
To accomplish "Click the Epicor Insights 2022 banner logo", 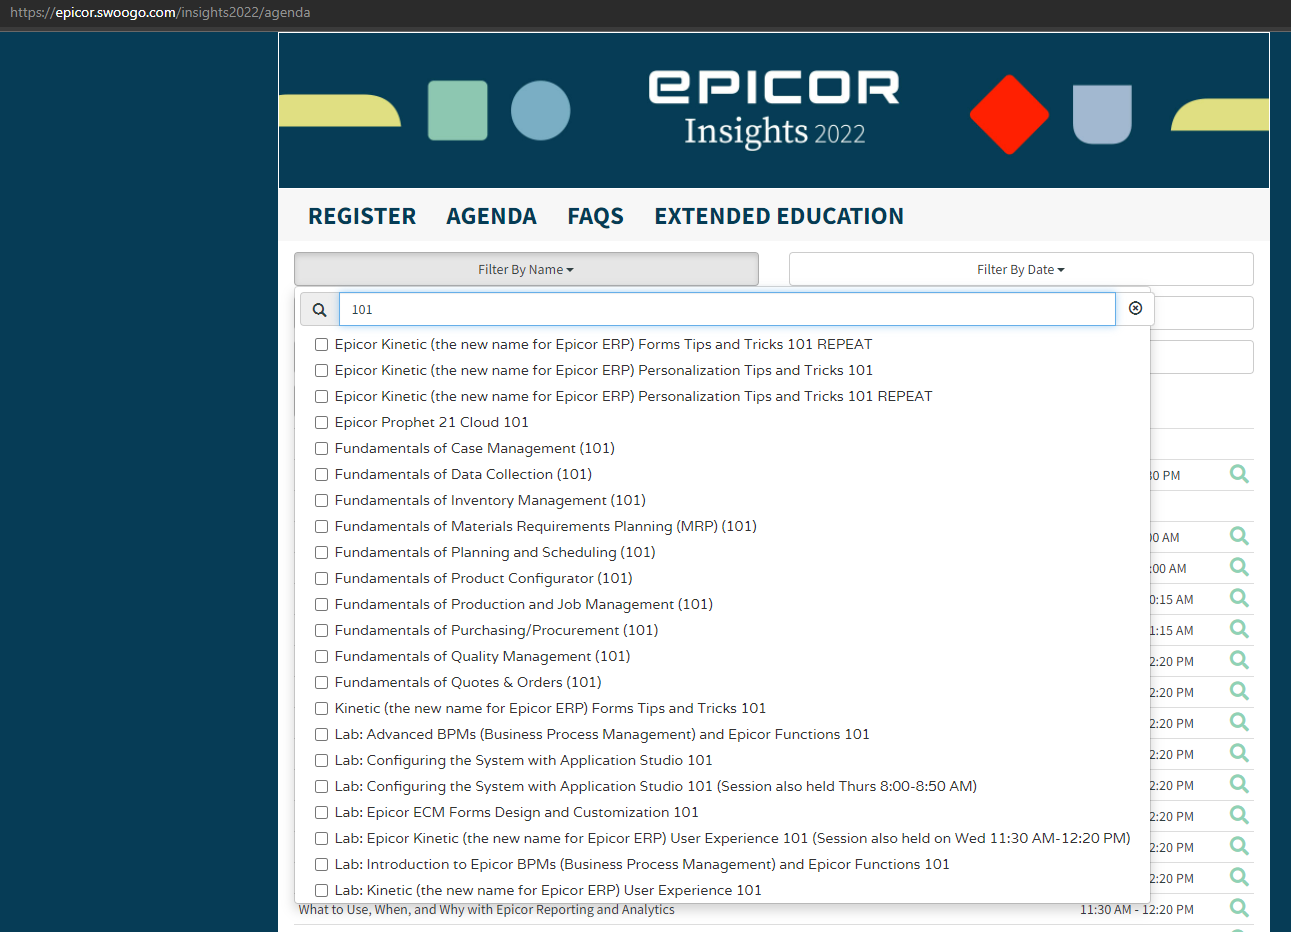I will (774, 110).
